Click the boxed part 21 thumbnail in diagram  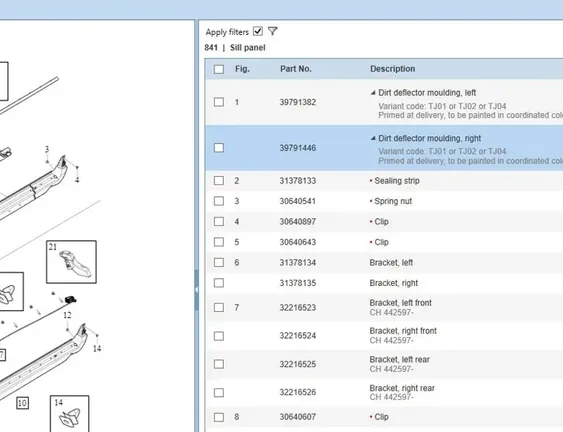(71, 262)
